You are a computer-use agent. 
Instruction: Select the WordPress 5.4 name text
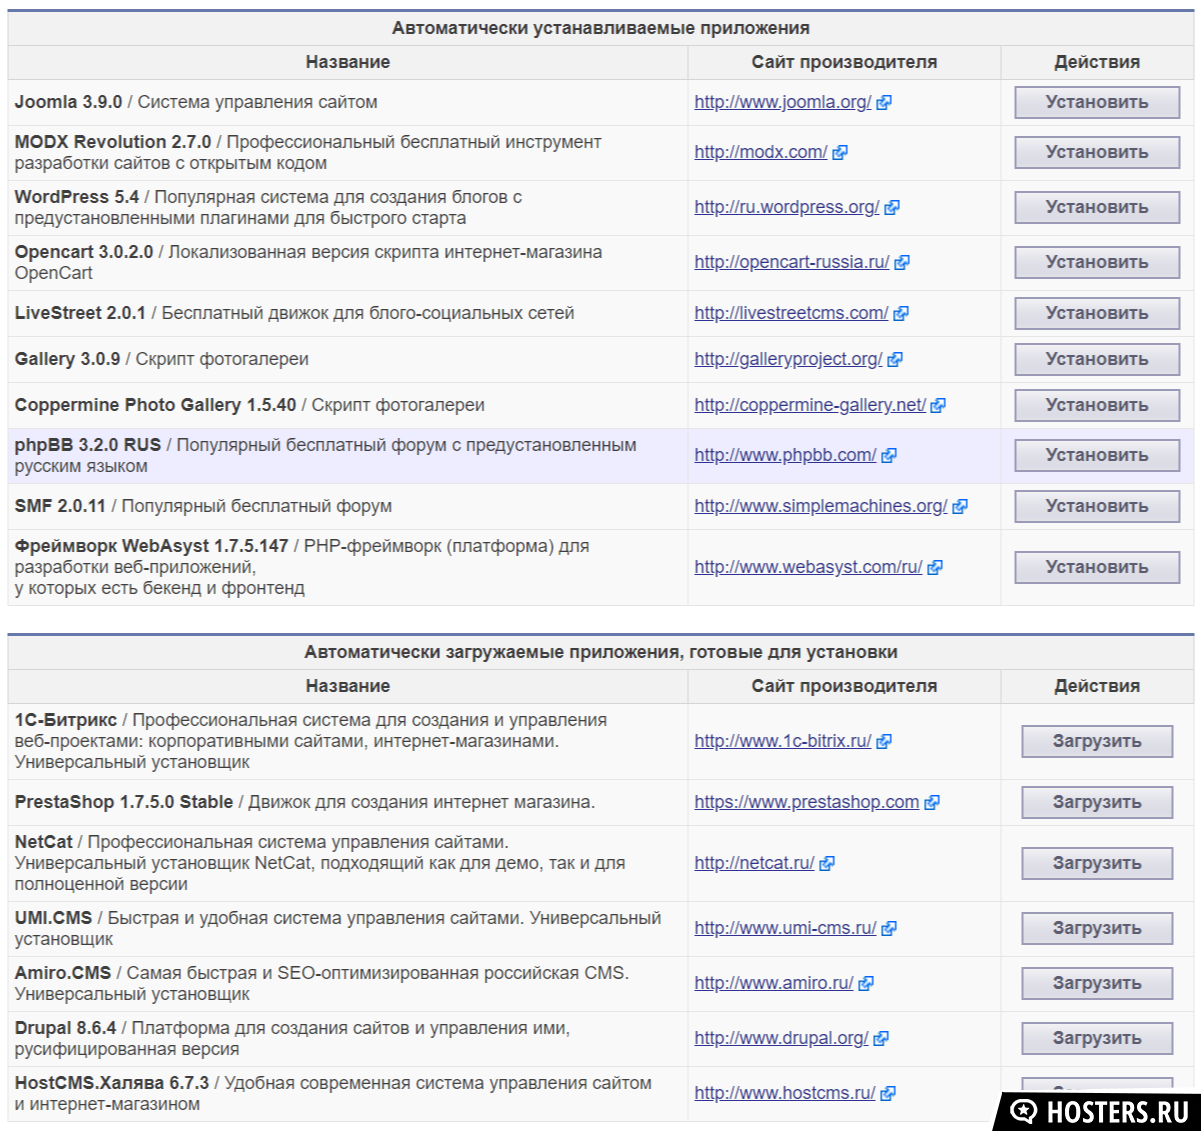(77, 197)
